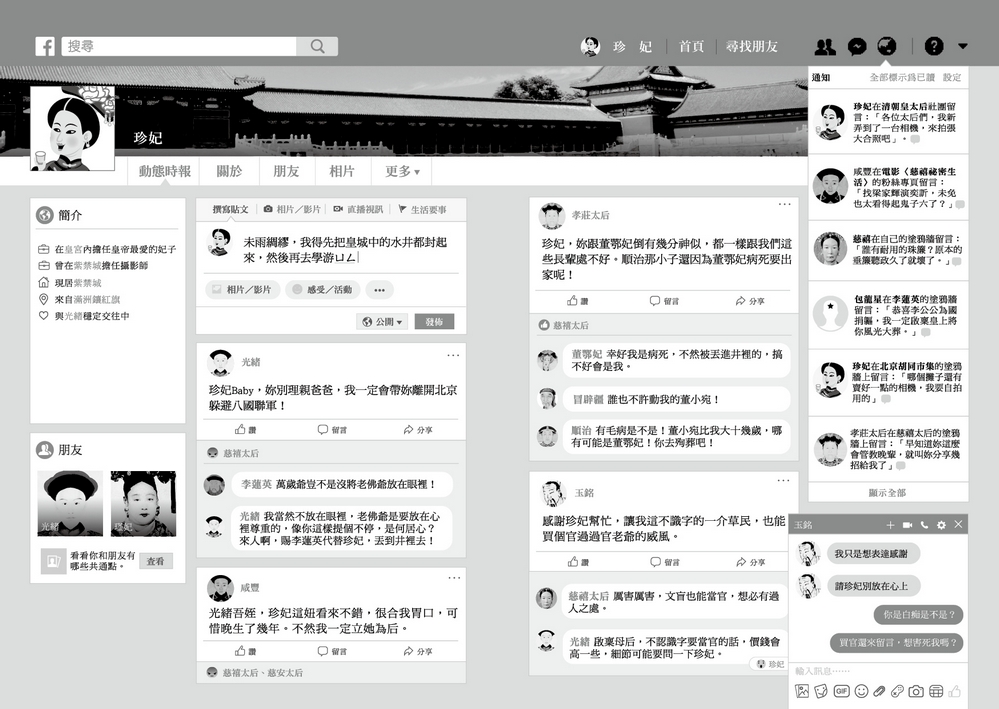Screen dimensions: 999x709
Task: Like 咸豐's post
Action: tap(245, 651)
